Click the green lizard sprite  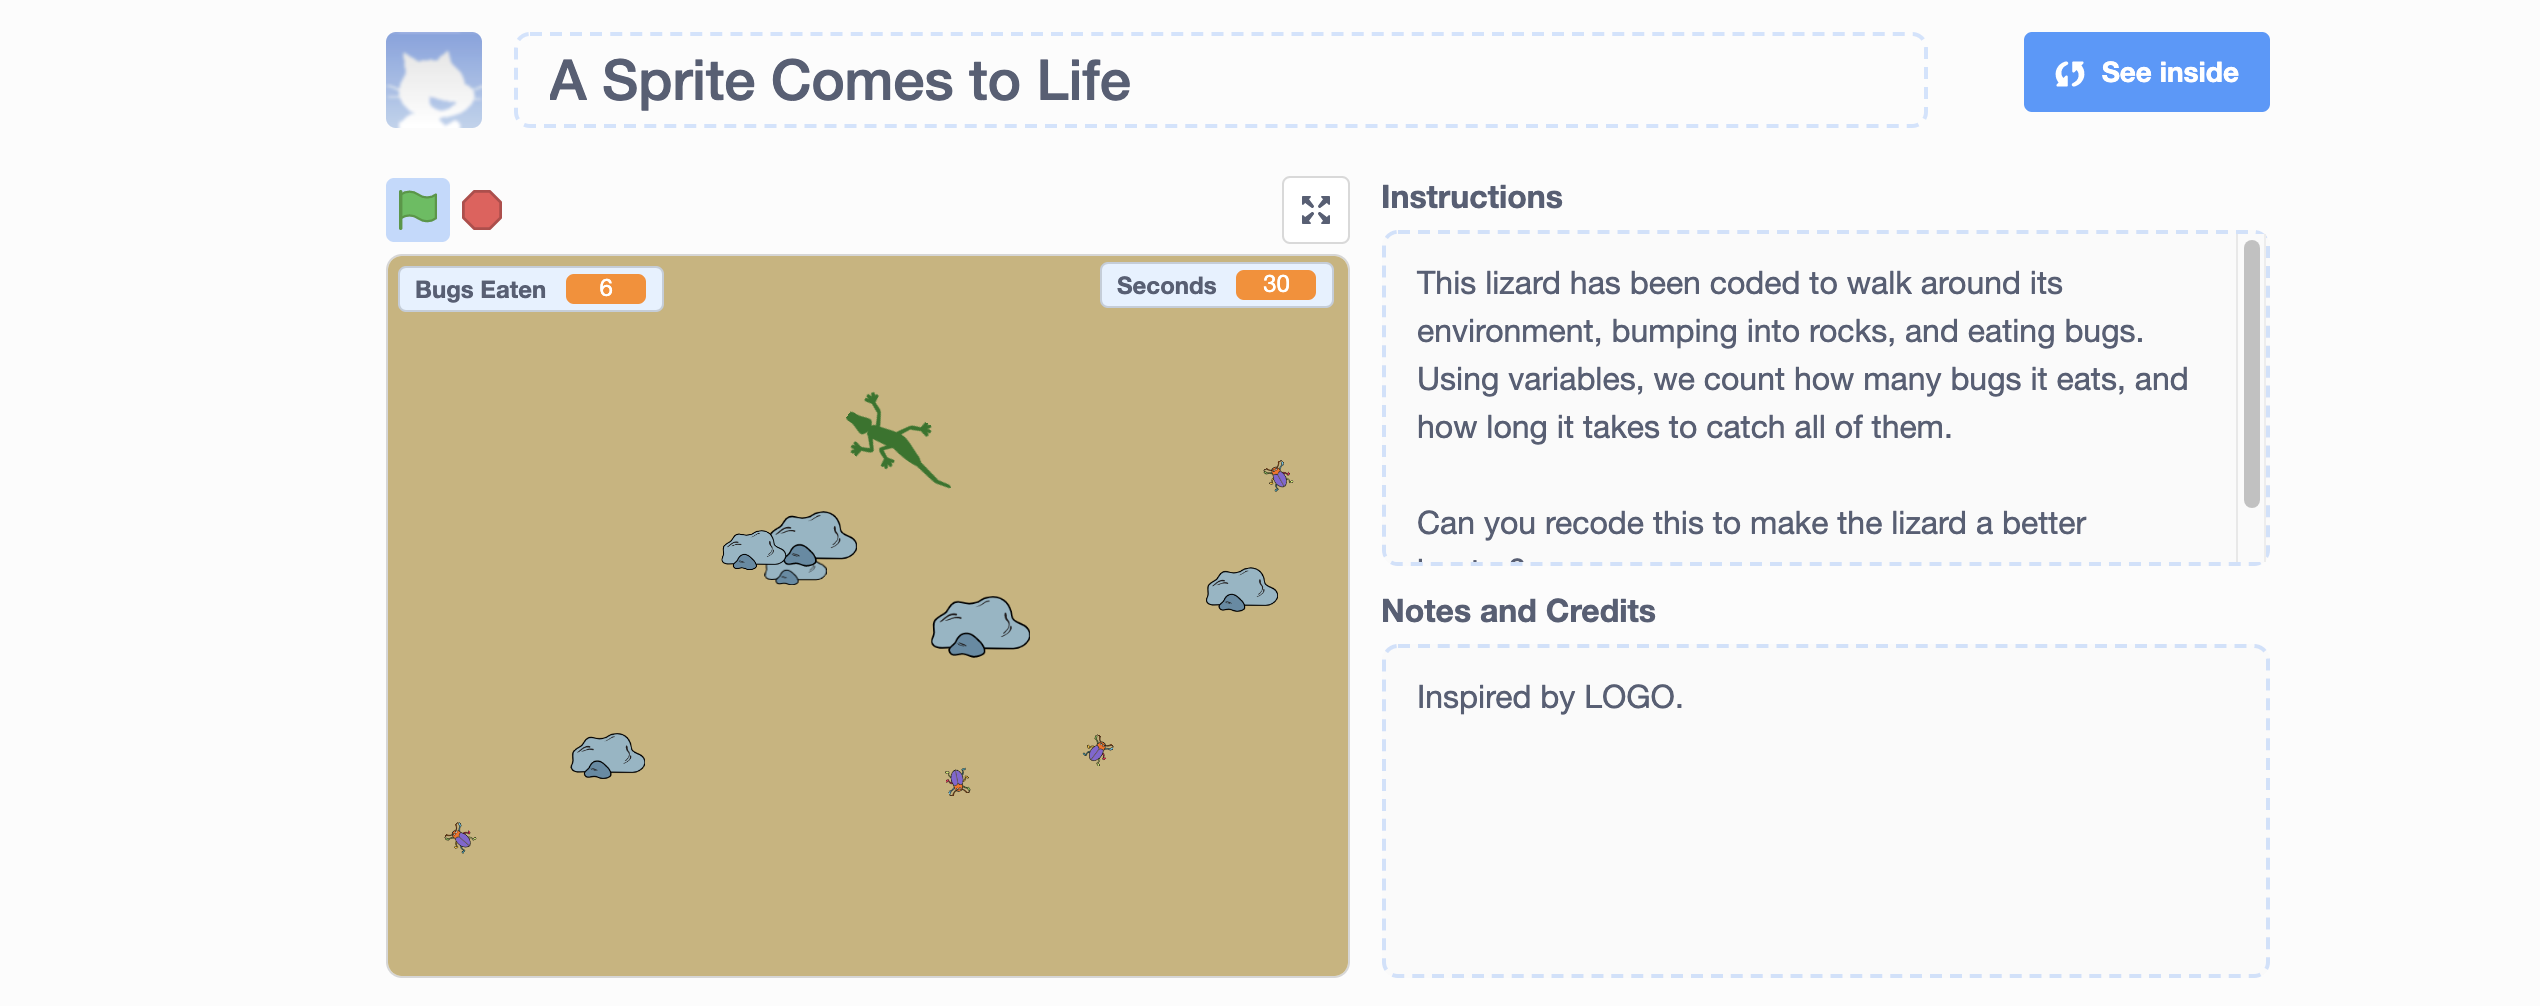pyautogui.click(x=892, y=440)
